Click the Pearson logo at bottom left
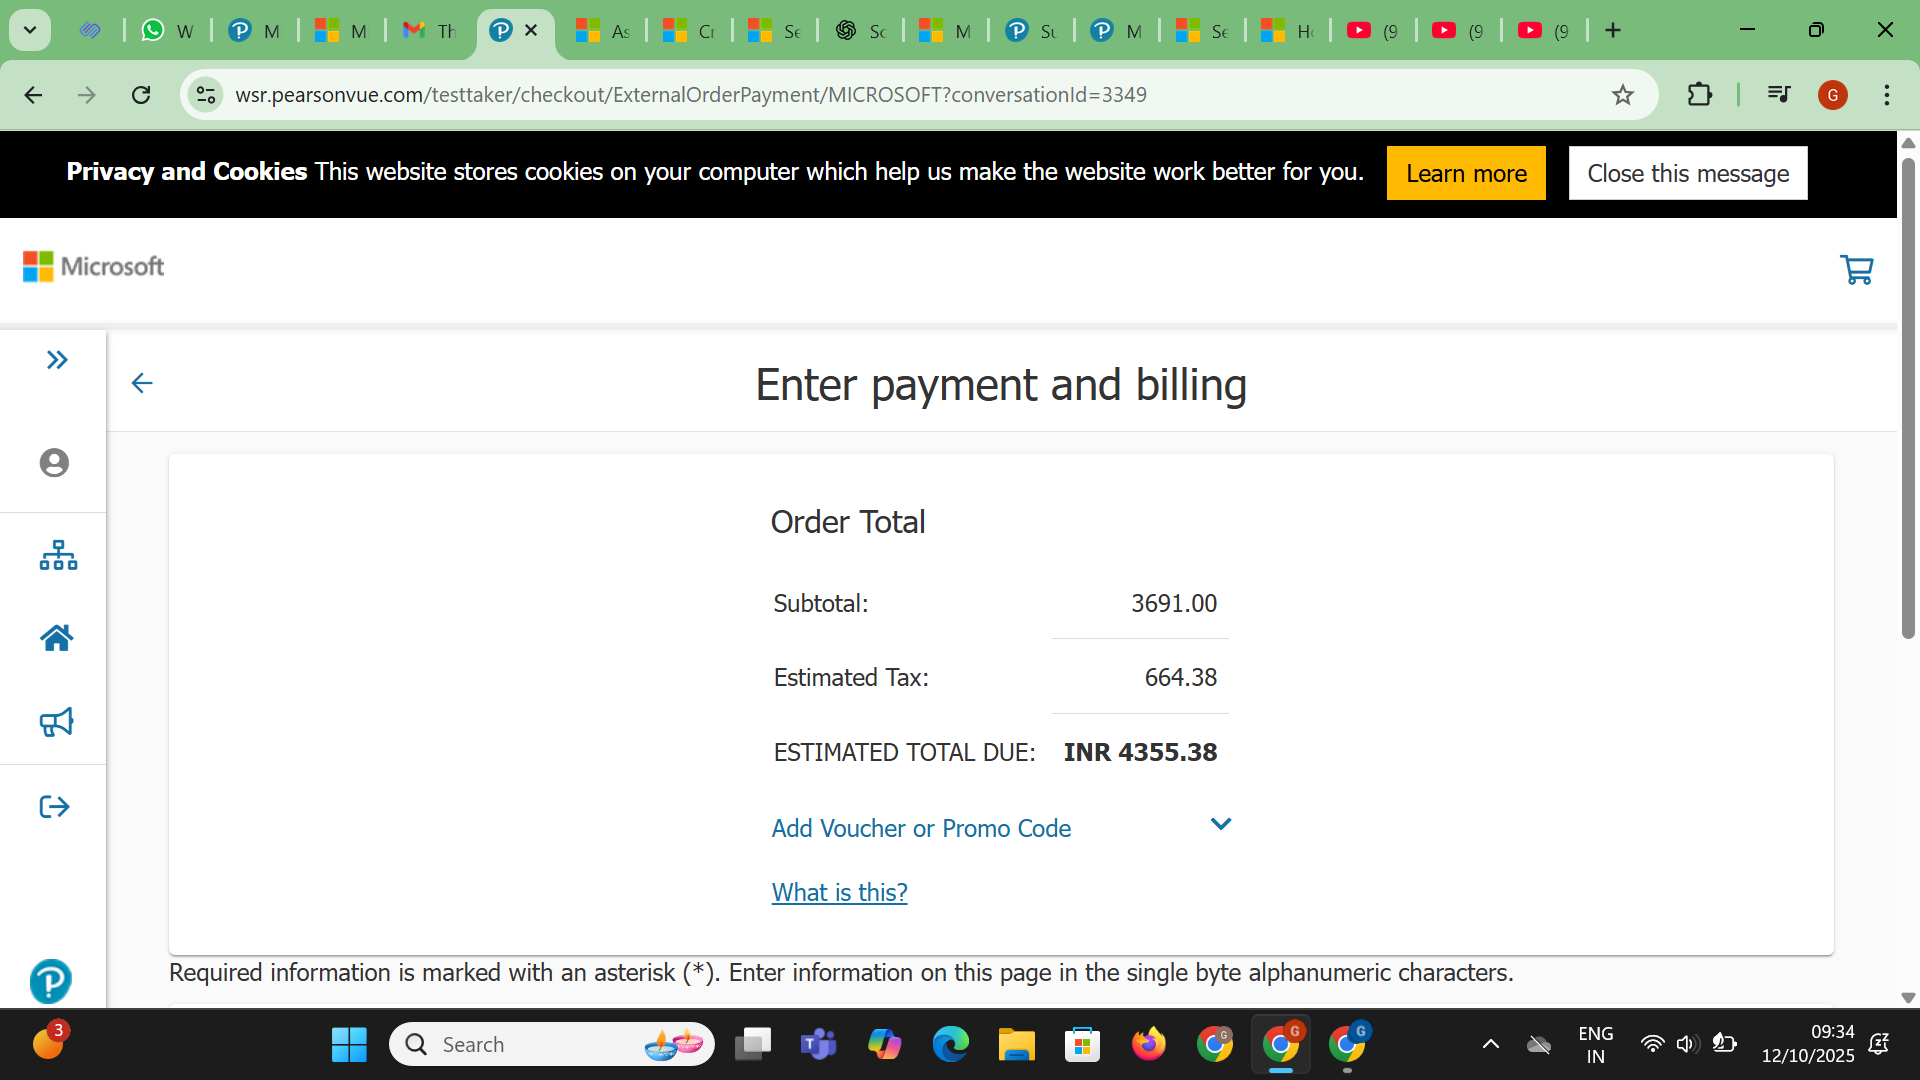1920x1080 pixels. tap(50, 981)
